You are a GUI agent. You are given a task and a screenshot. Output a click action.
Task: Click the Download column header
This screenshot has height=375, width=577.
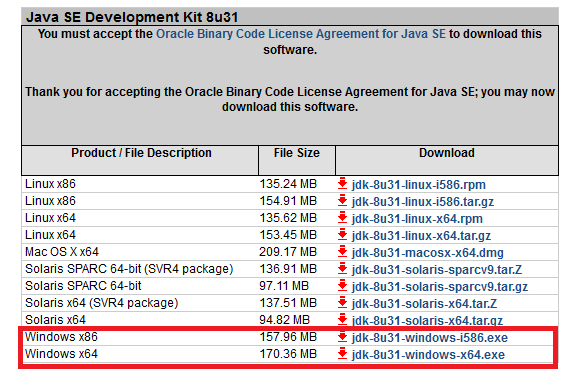click(447, 153)
